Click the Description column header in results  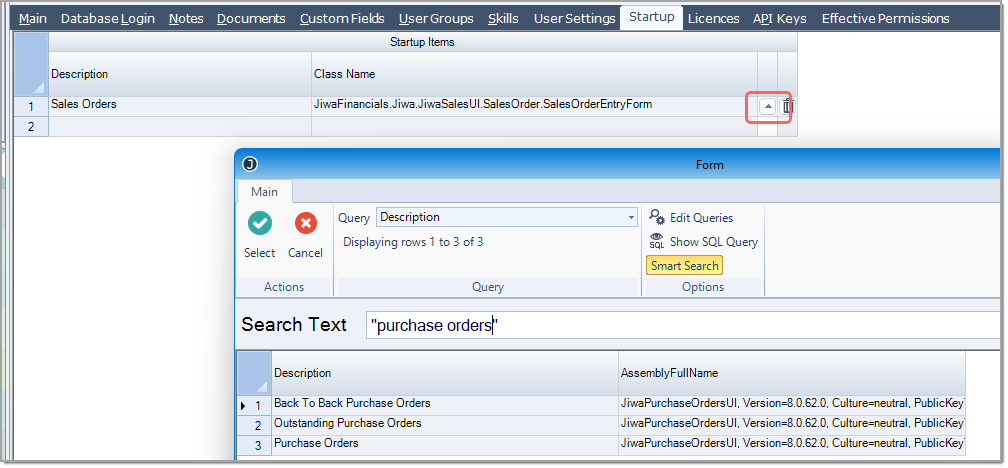pos(445,373)
